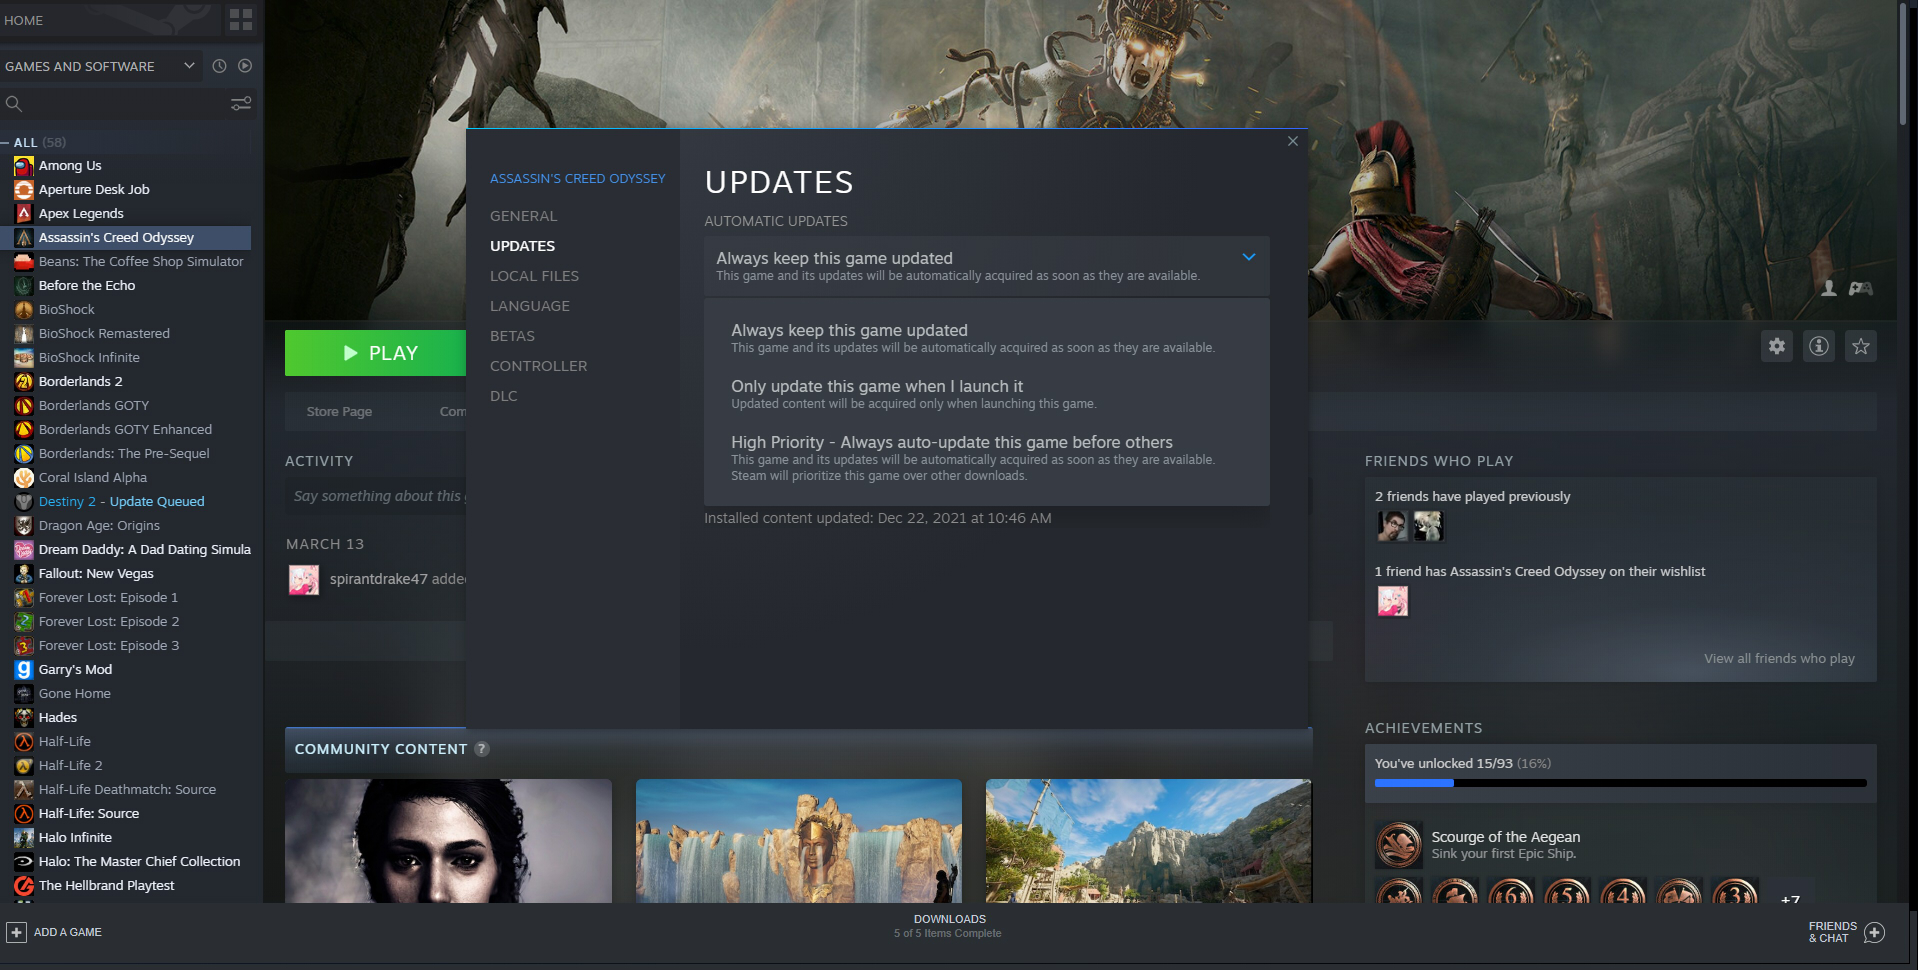Click the search magnifier in the sidebar
Viewport: 1918px width, 970px height.
click(14, 103)
